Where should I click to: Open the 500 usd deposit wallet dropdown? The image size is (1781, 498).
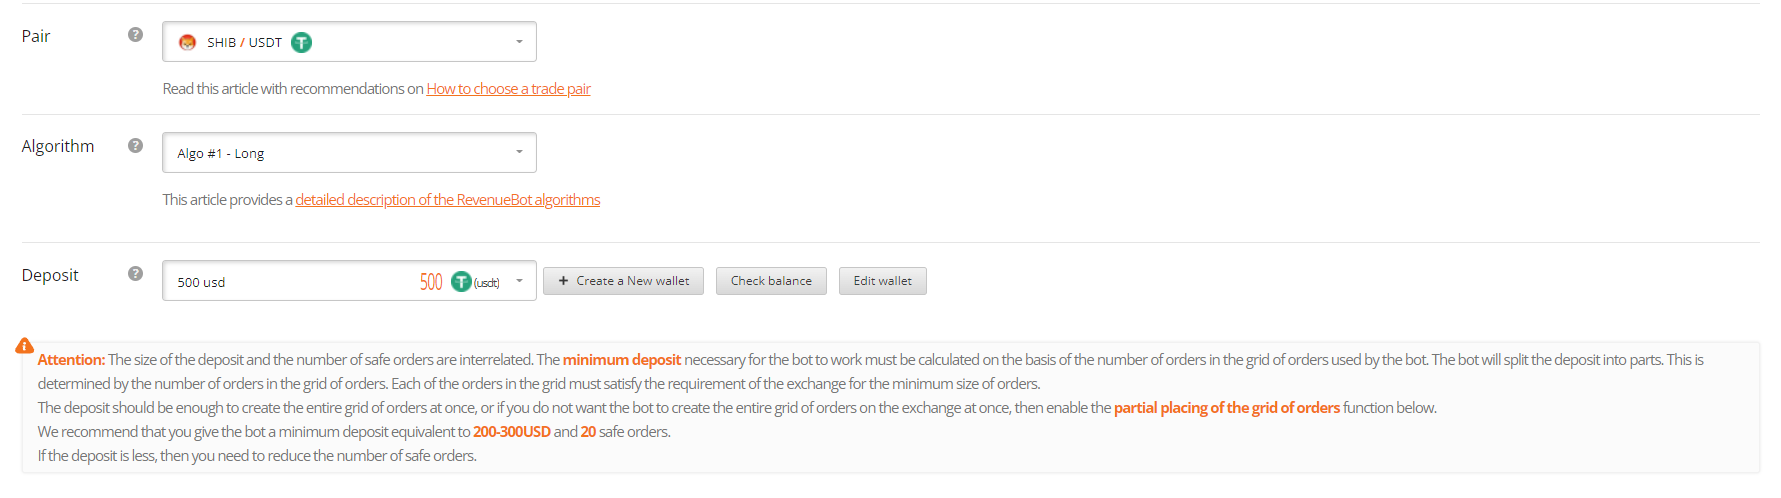coord(349,281)
